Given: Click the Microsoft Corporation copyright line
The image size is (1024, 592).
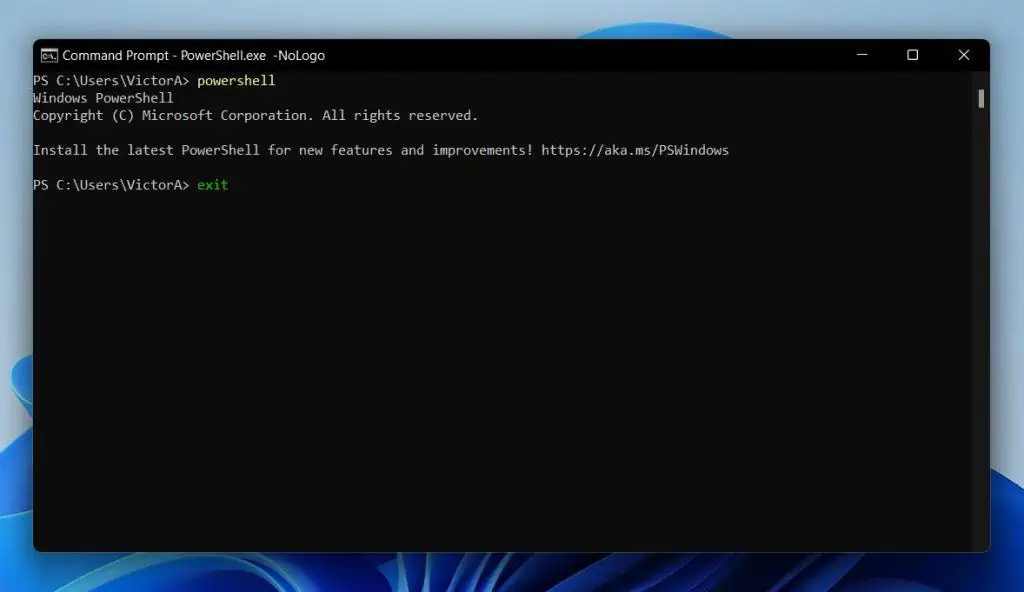Looking at the screenshot, I should coord(255,116).
